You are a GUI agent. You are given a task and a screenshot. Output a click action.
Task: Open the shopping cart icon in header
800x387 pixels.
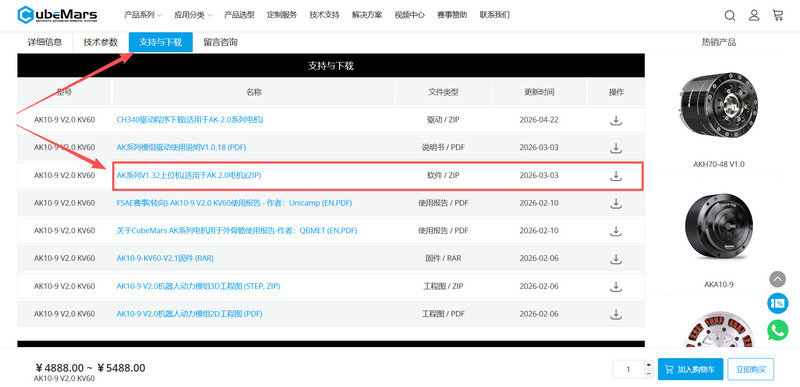click(778, 15)
